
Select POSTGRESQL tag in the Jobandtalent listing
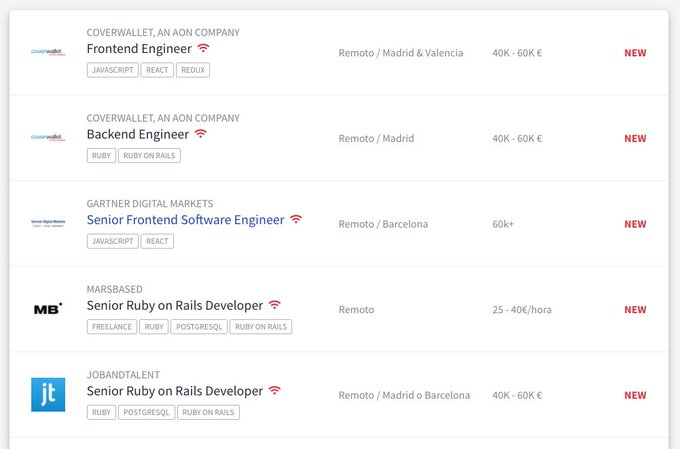147,412
